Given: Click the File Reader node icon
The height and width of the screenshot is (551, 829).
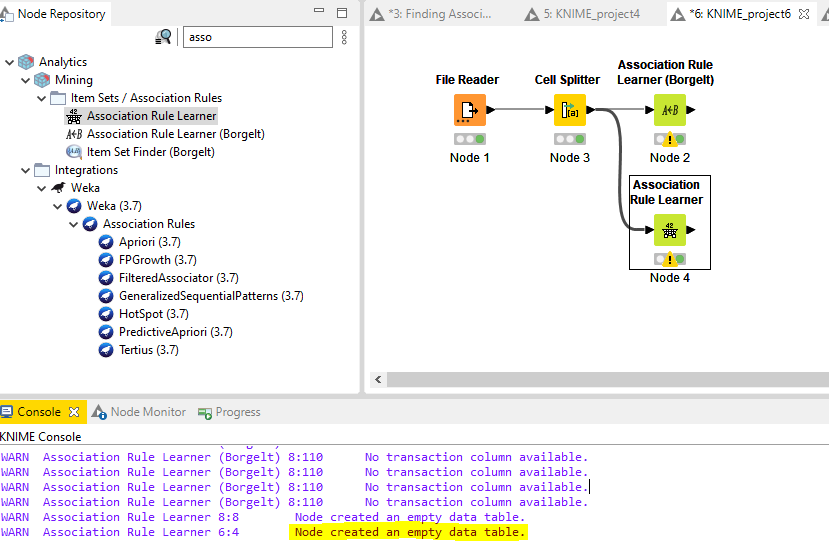Looking at the screenshot, I should point(469,110).
